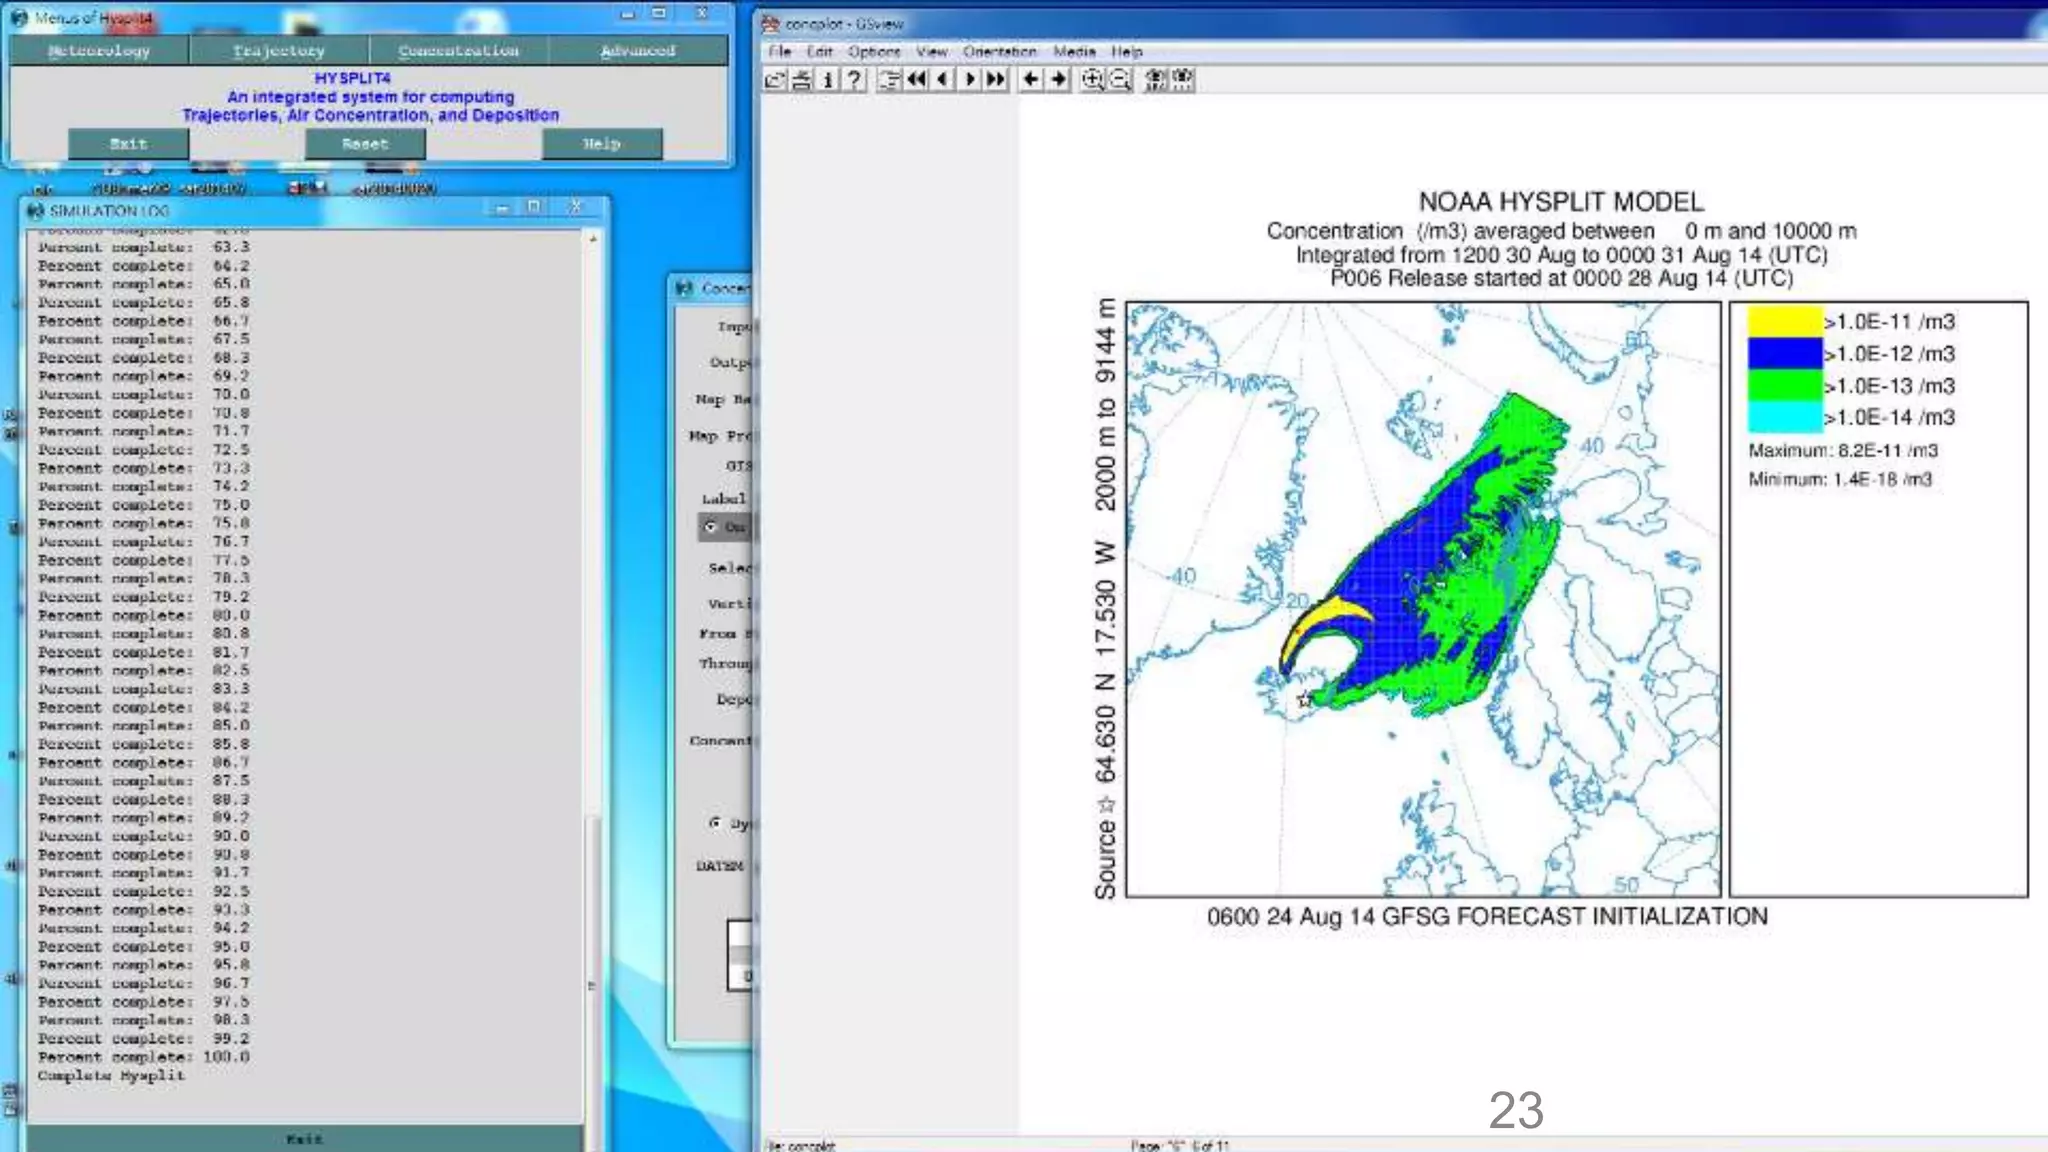This screenshot has height=1152, width=2048.
Task: Open the Trajectory menu in Hysplit
Action: [278, 50]
